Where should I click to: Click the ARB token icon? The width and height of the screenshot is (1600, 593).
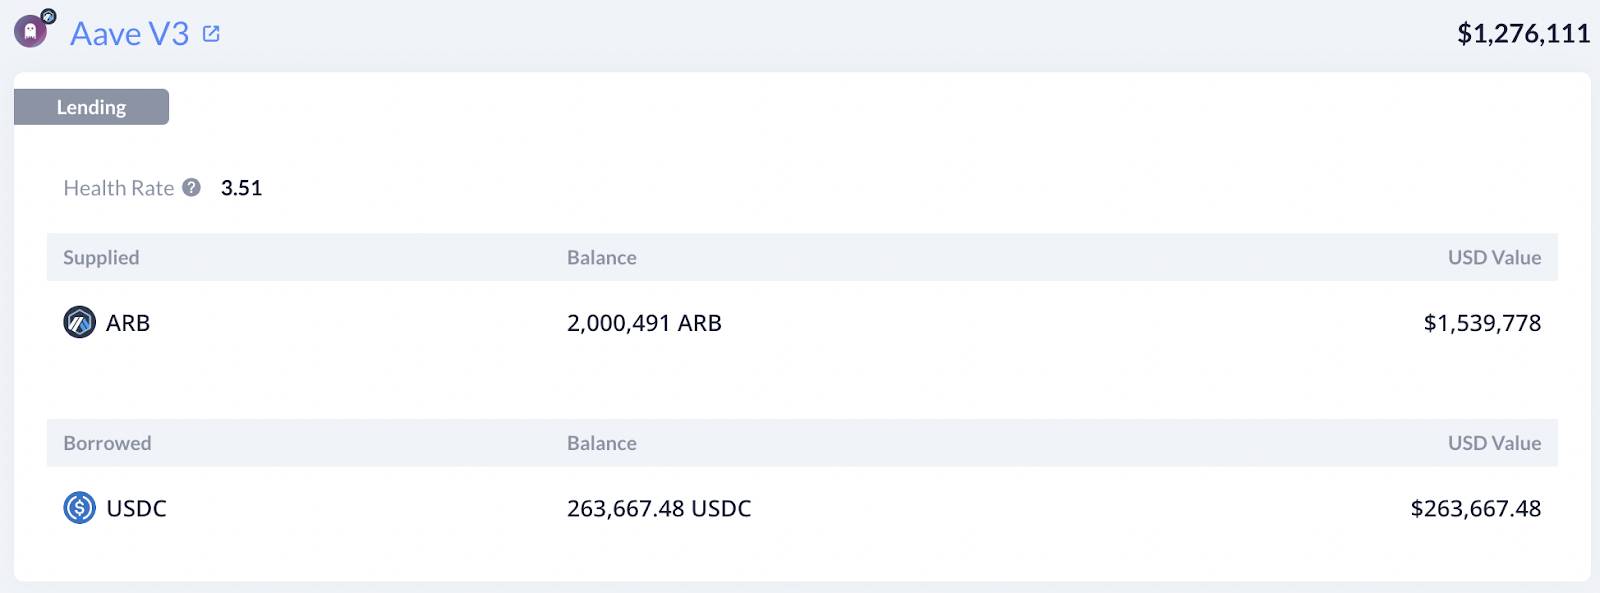click(x=79, y=322)
